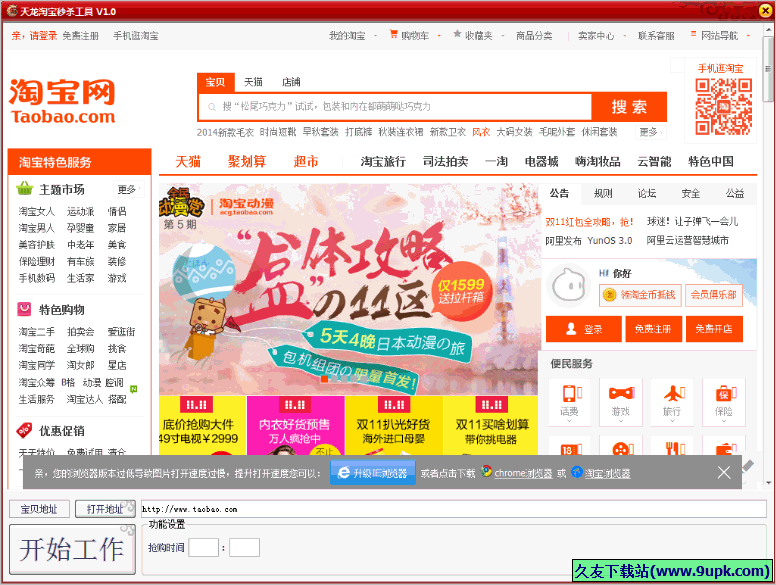Click the orange 搜索 button
Screen dimensions: 776x585
click(x=629, y=107)
